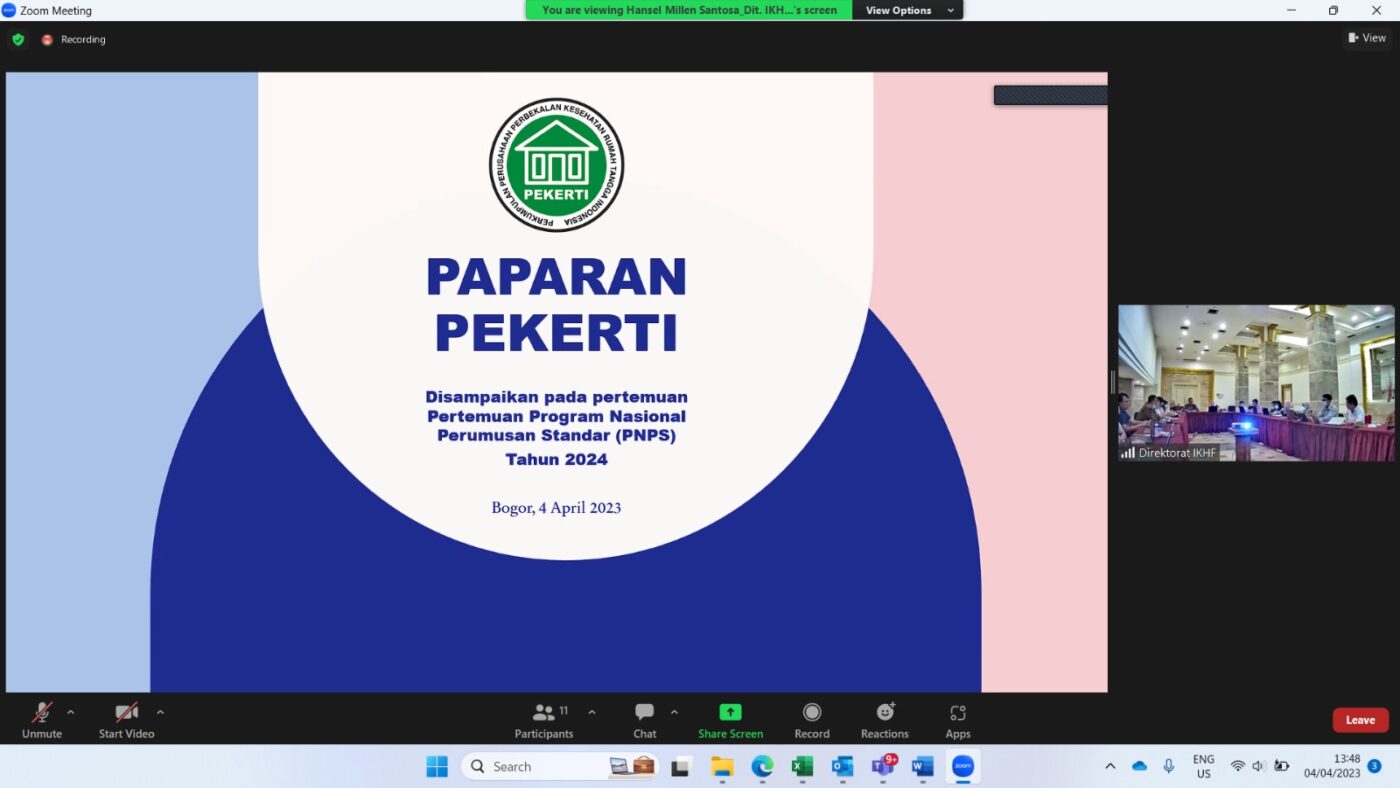Click the green encryption shield icon
This screenshot has height=788, width=1400.
click(x=18, y=39)
